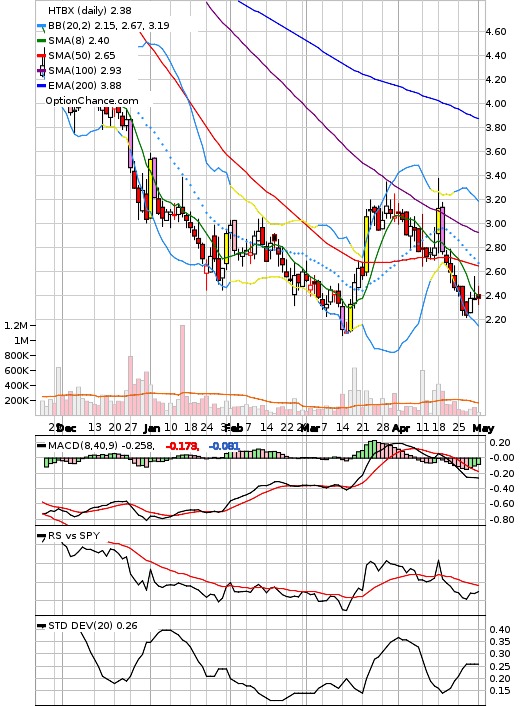The image size is (526, 706).
Task: Click the red SMA(50) legend color marker
Action: [42, 56]
